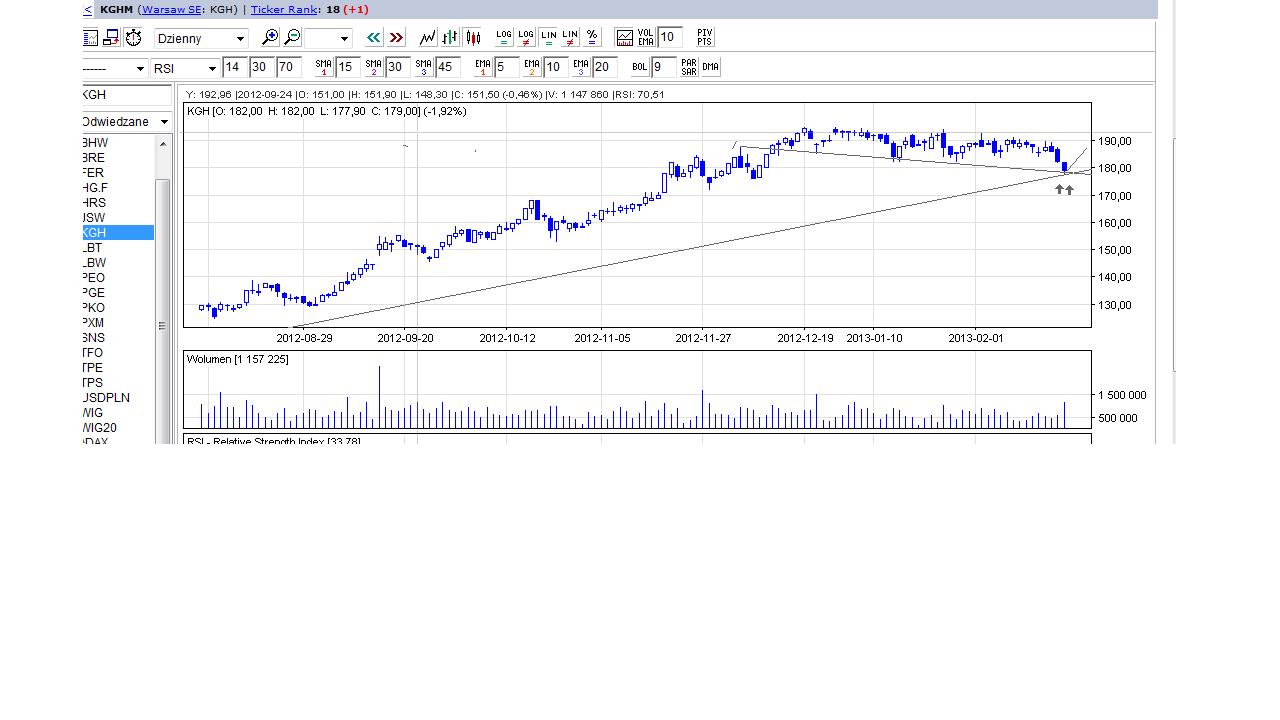
Task: Expand the Odwiedzane list dropdown
Action: click(x=164, y=122)
